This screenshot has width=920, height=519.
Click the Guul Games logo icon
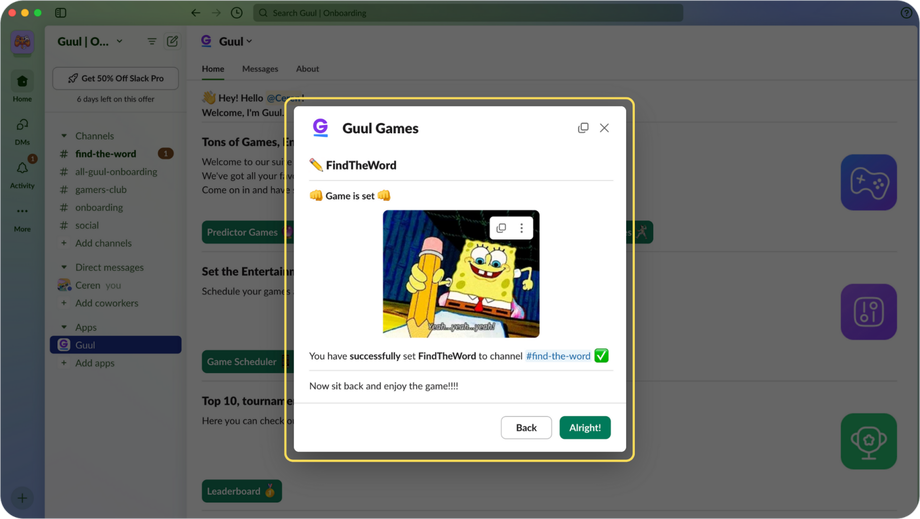(320, 127)
